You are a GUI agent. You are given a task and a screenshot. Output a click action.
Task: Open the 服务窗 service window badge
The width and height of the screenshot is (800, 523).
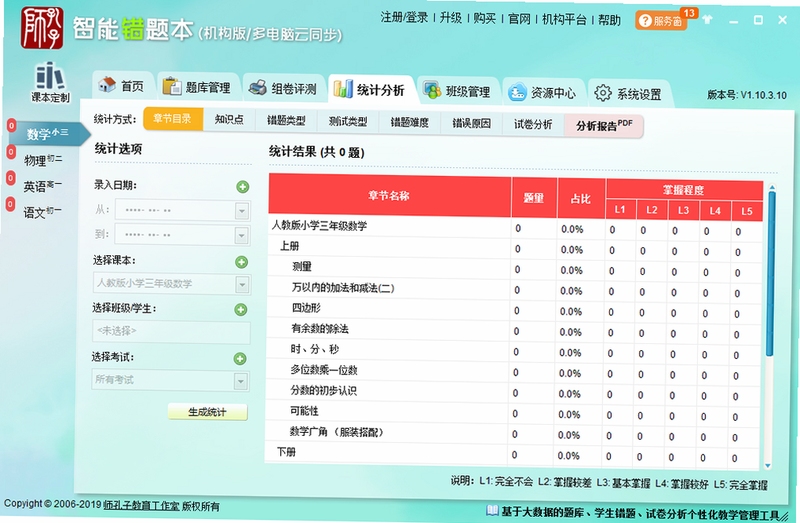point(661,20)
